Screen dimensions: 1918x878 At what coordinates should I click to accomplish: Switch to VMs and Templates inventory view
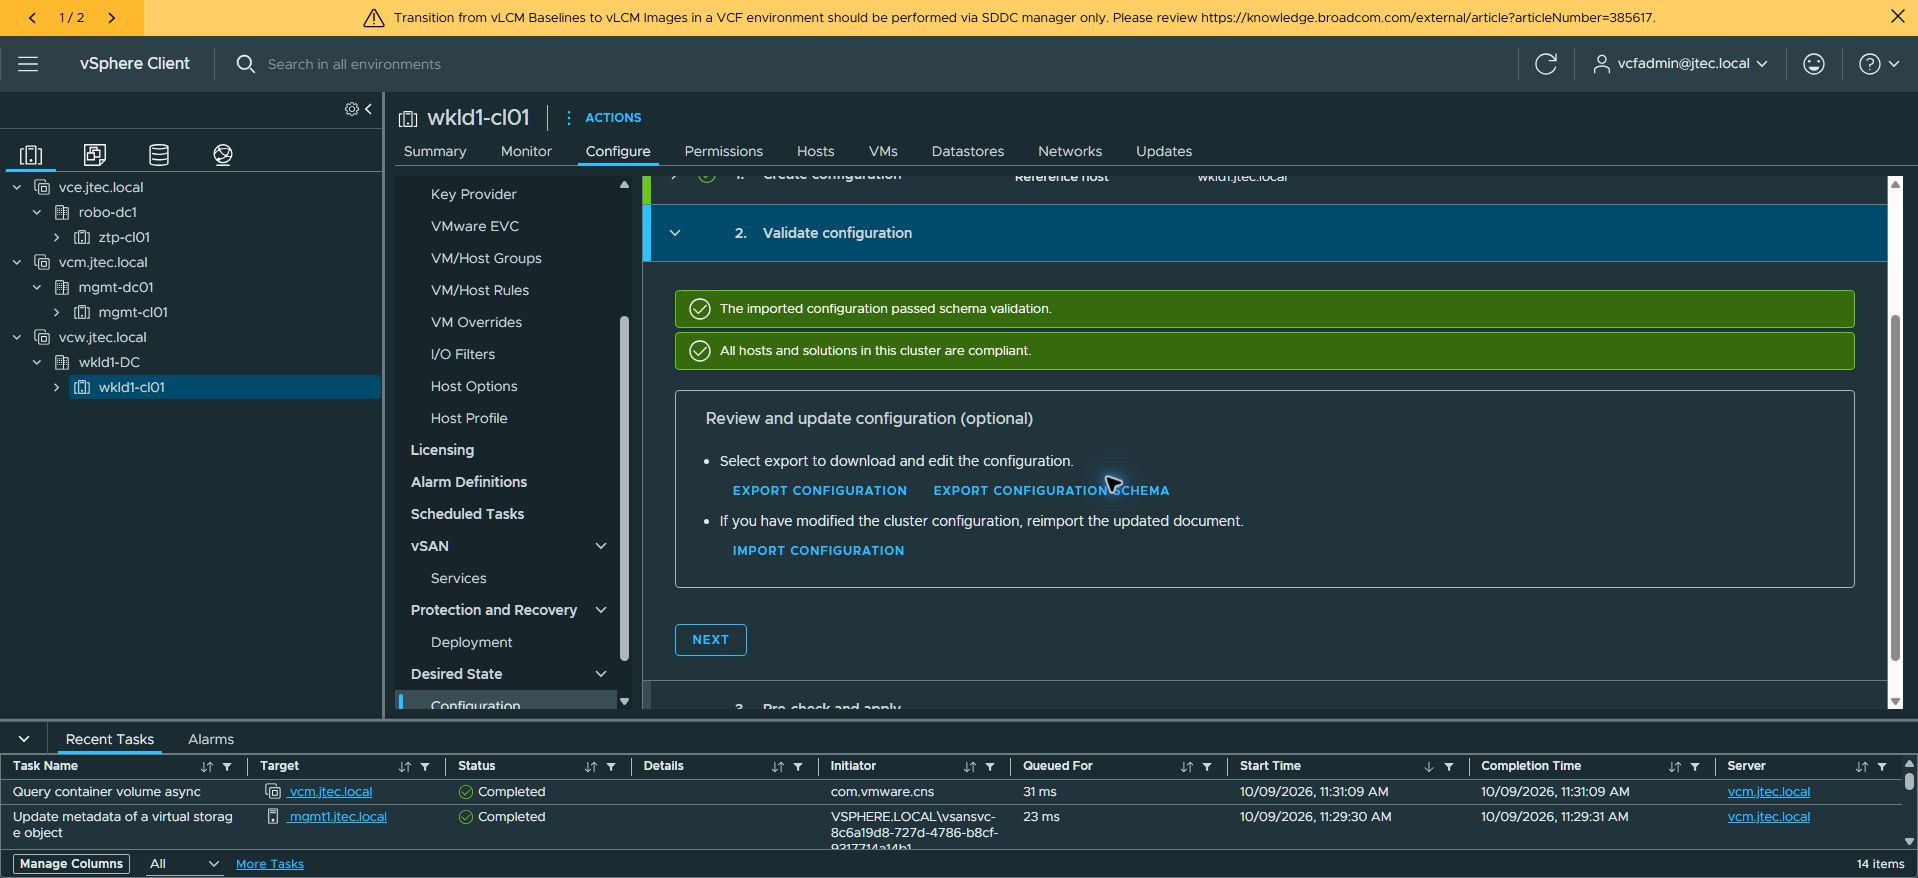(x=95, y=154)
